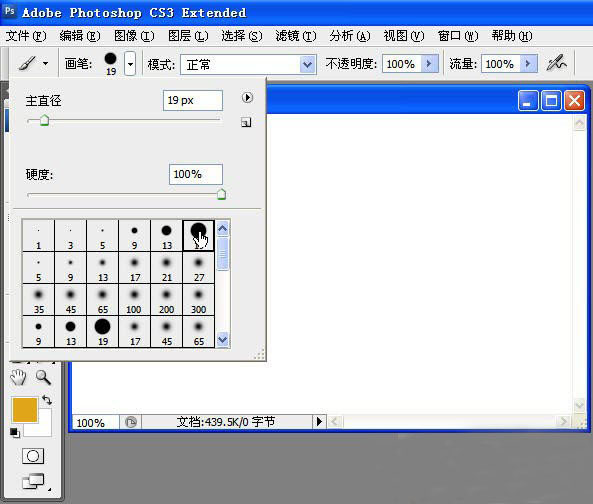Select soft round 45 brush in third row

tap(71, 299)
